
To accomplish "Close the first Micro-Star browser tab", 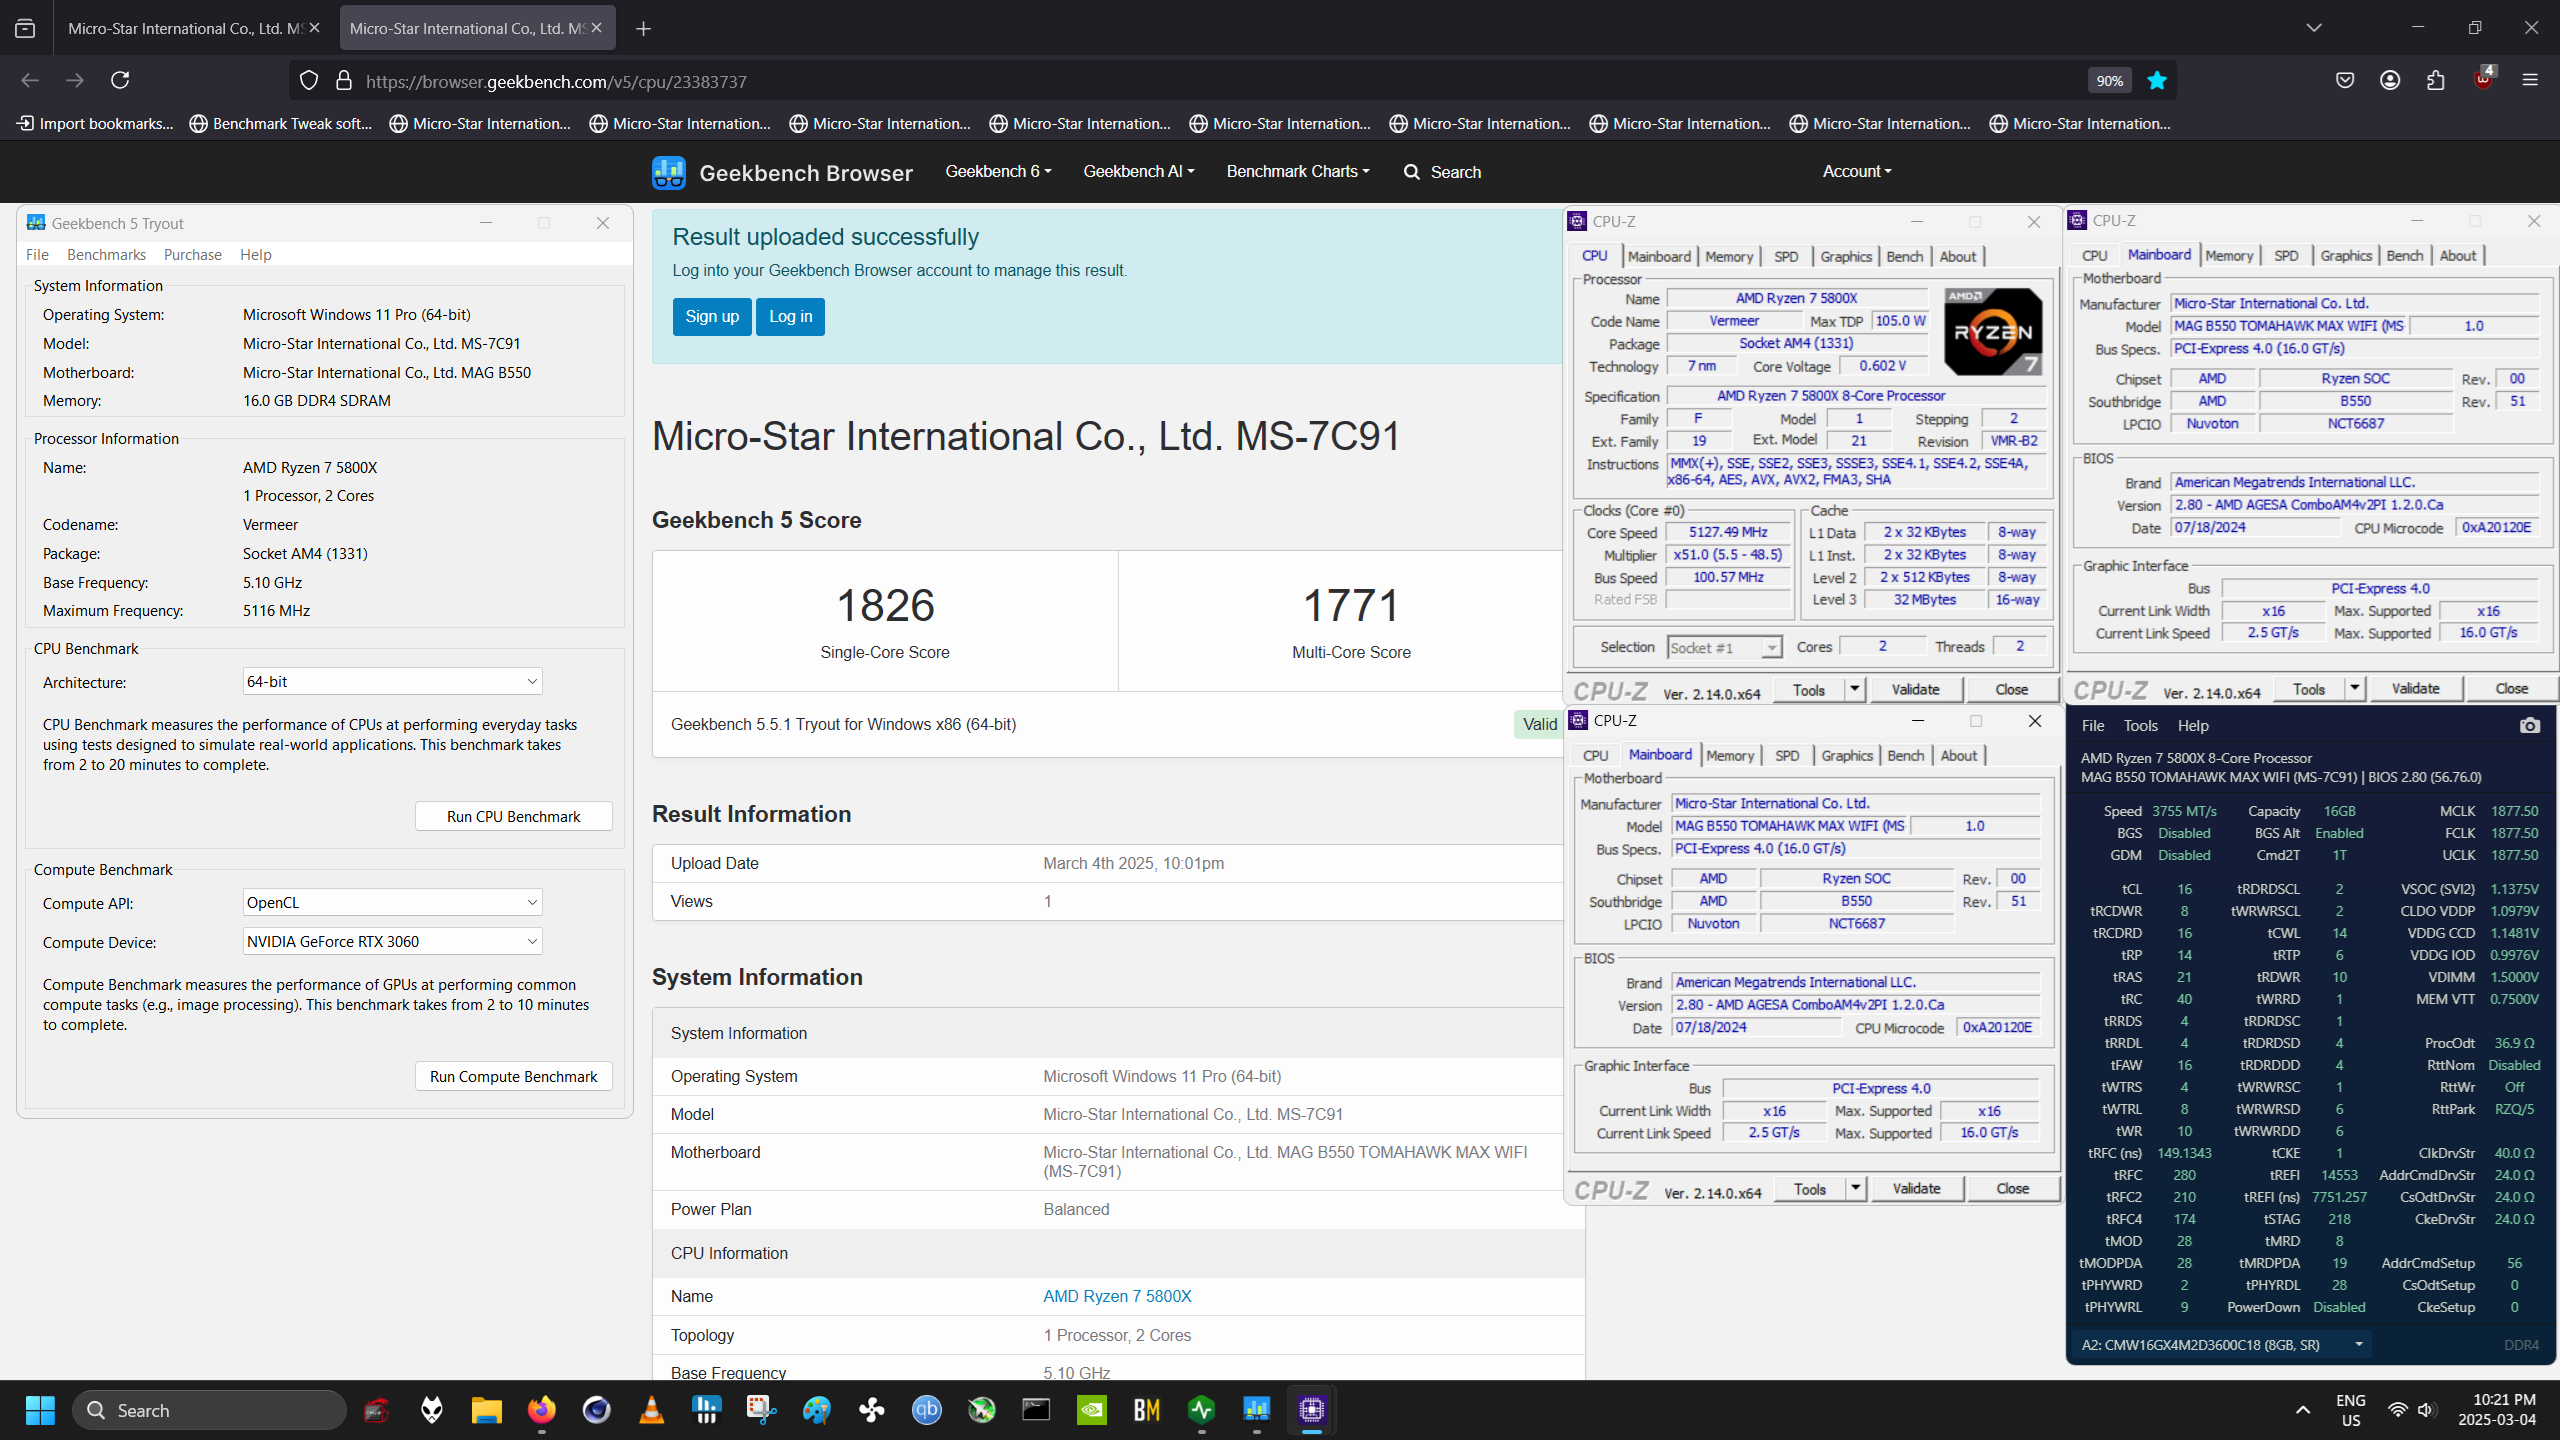I will tap(315, 28).
